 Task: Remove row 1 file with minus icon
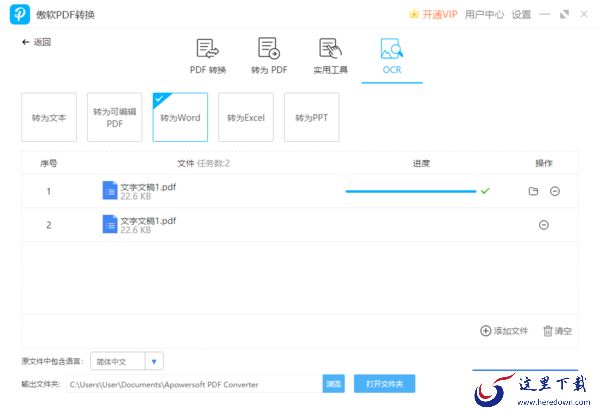coord(554,191)
